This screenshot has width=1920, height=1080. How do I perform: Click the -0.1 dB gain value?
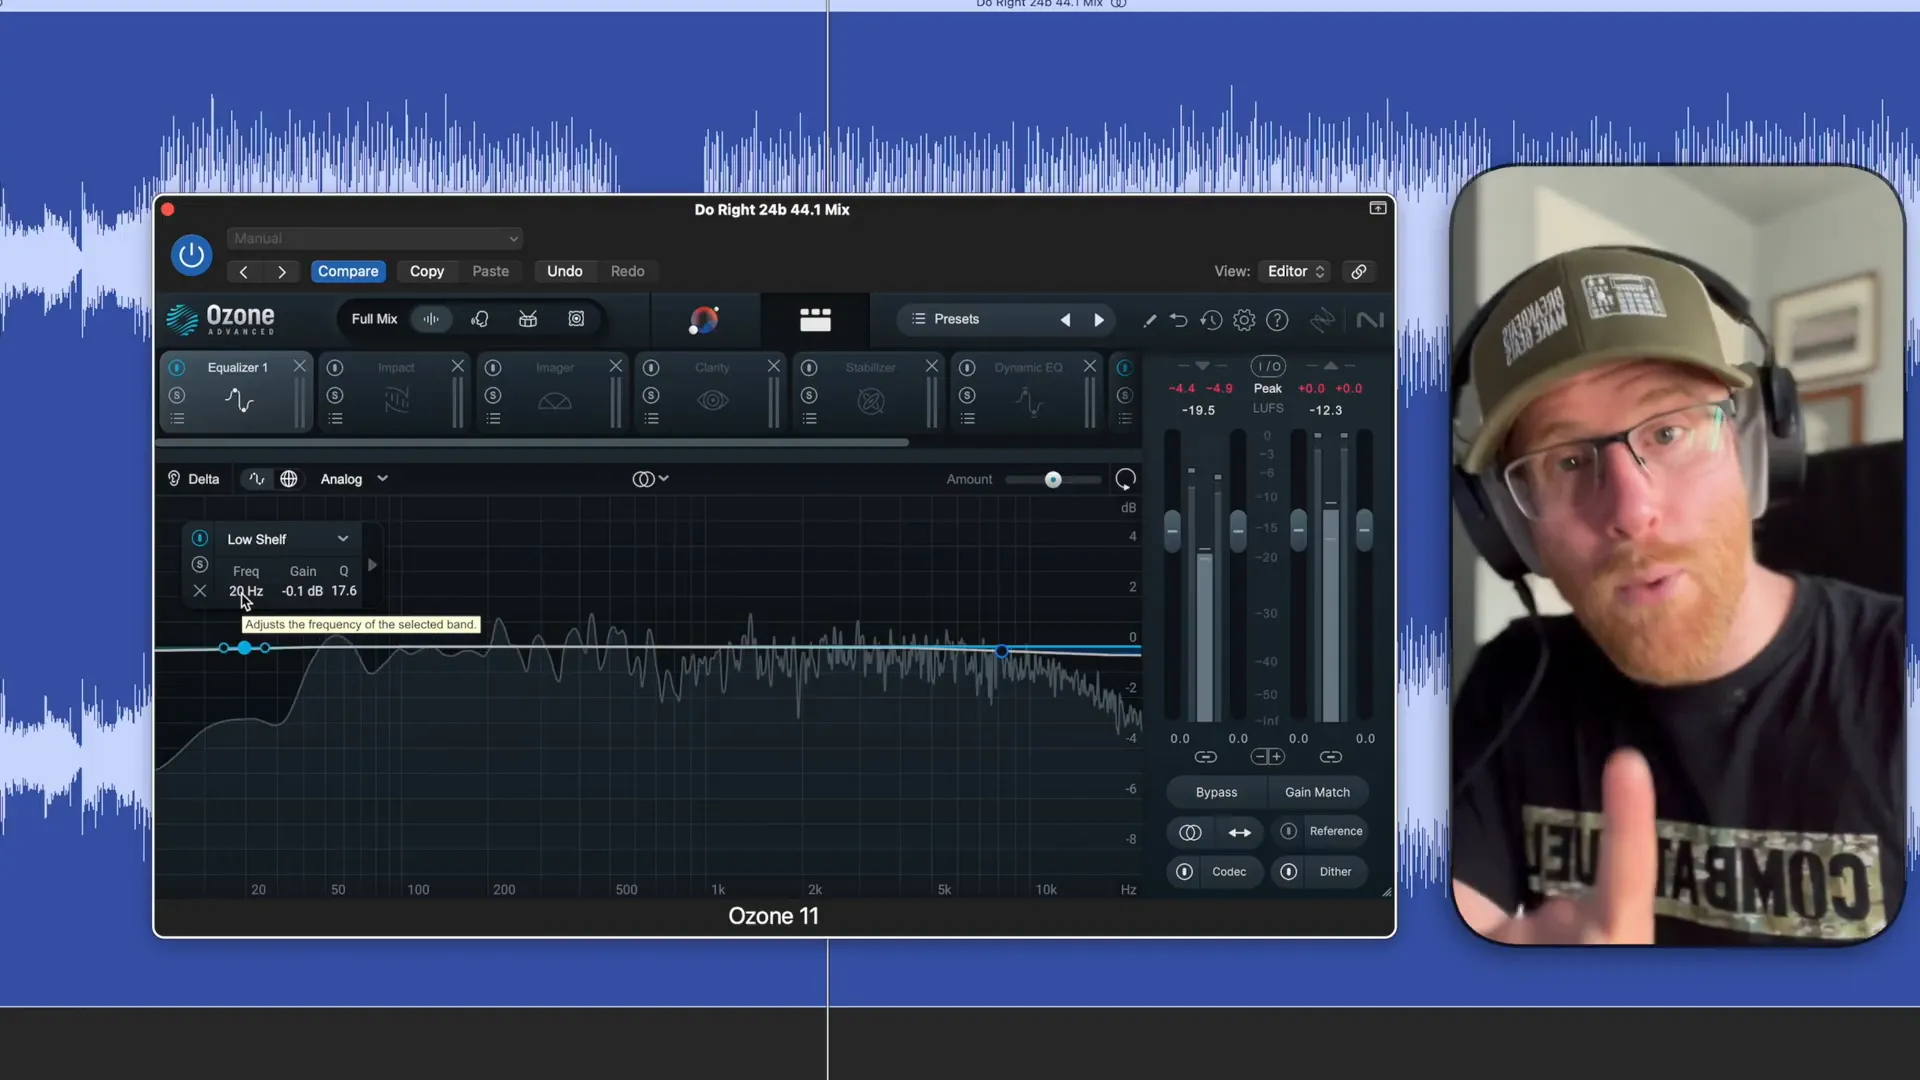coord(302,591)
